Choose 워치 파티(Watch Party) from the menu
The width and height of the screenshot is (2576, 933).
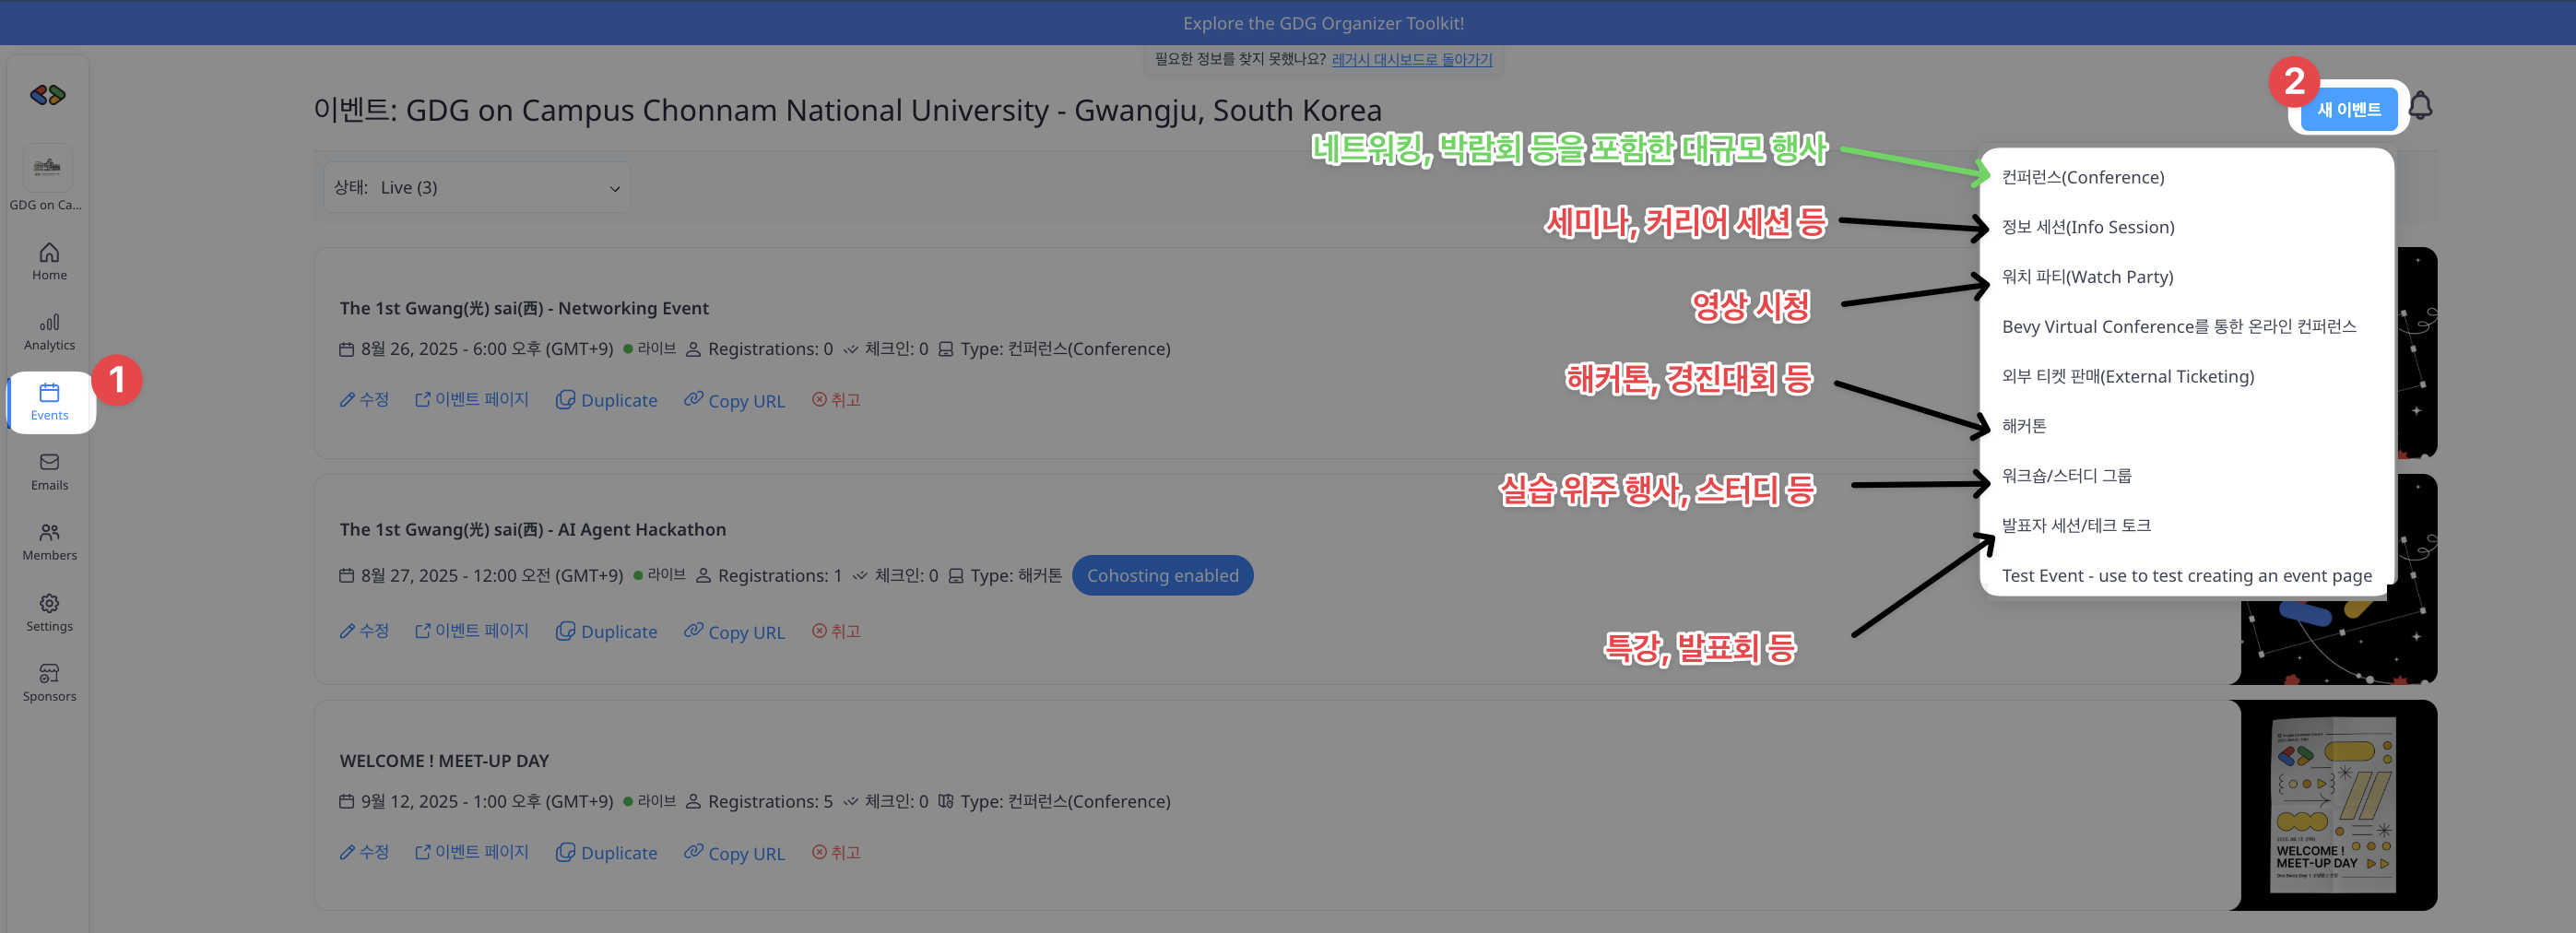(x=2087, y=277)
